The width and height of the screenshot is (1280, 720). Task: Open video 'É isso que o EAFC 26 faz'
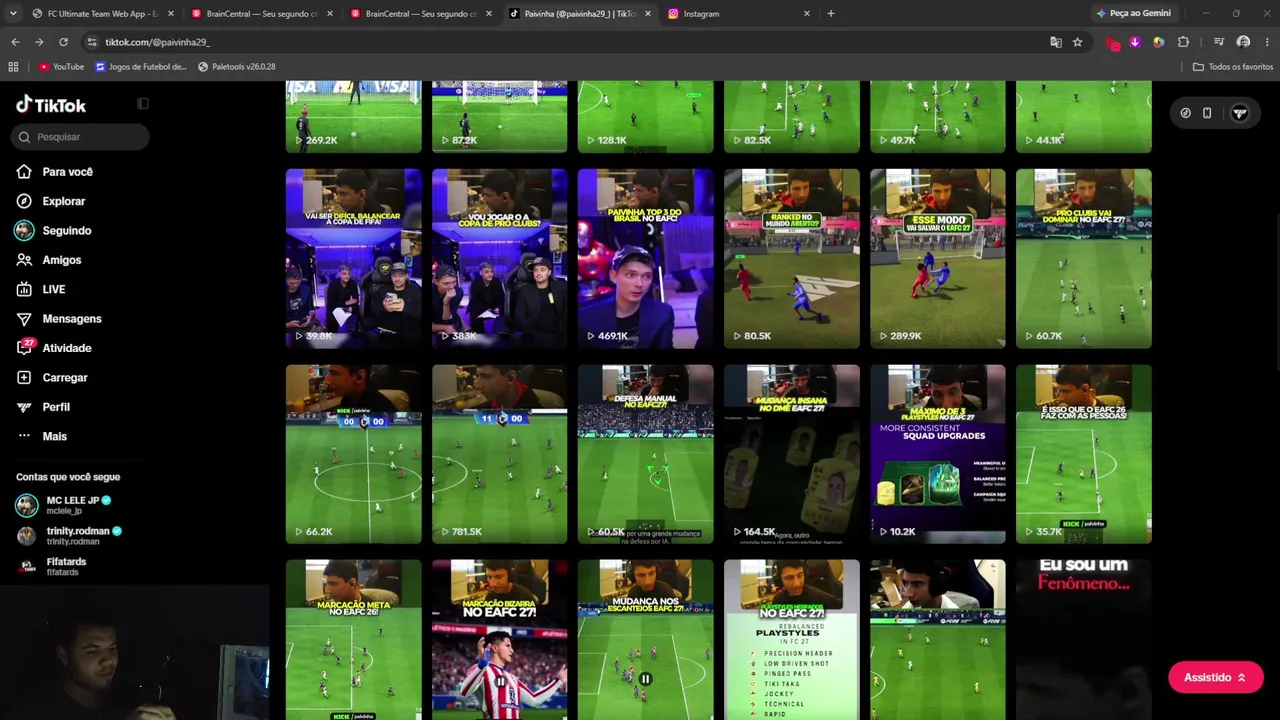tap(1083, 454)
